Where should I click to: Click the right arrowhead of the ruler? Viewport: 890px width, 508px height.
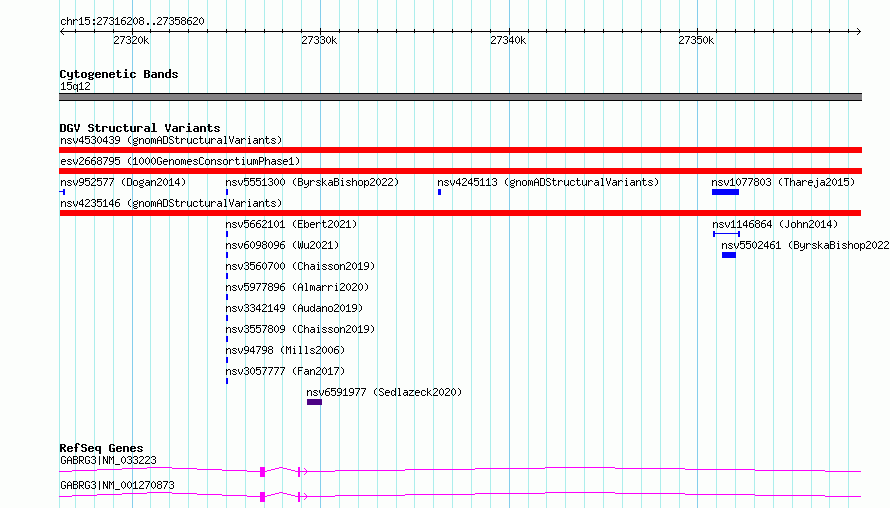pyautogui.click(x=859, y=31)
